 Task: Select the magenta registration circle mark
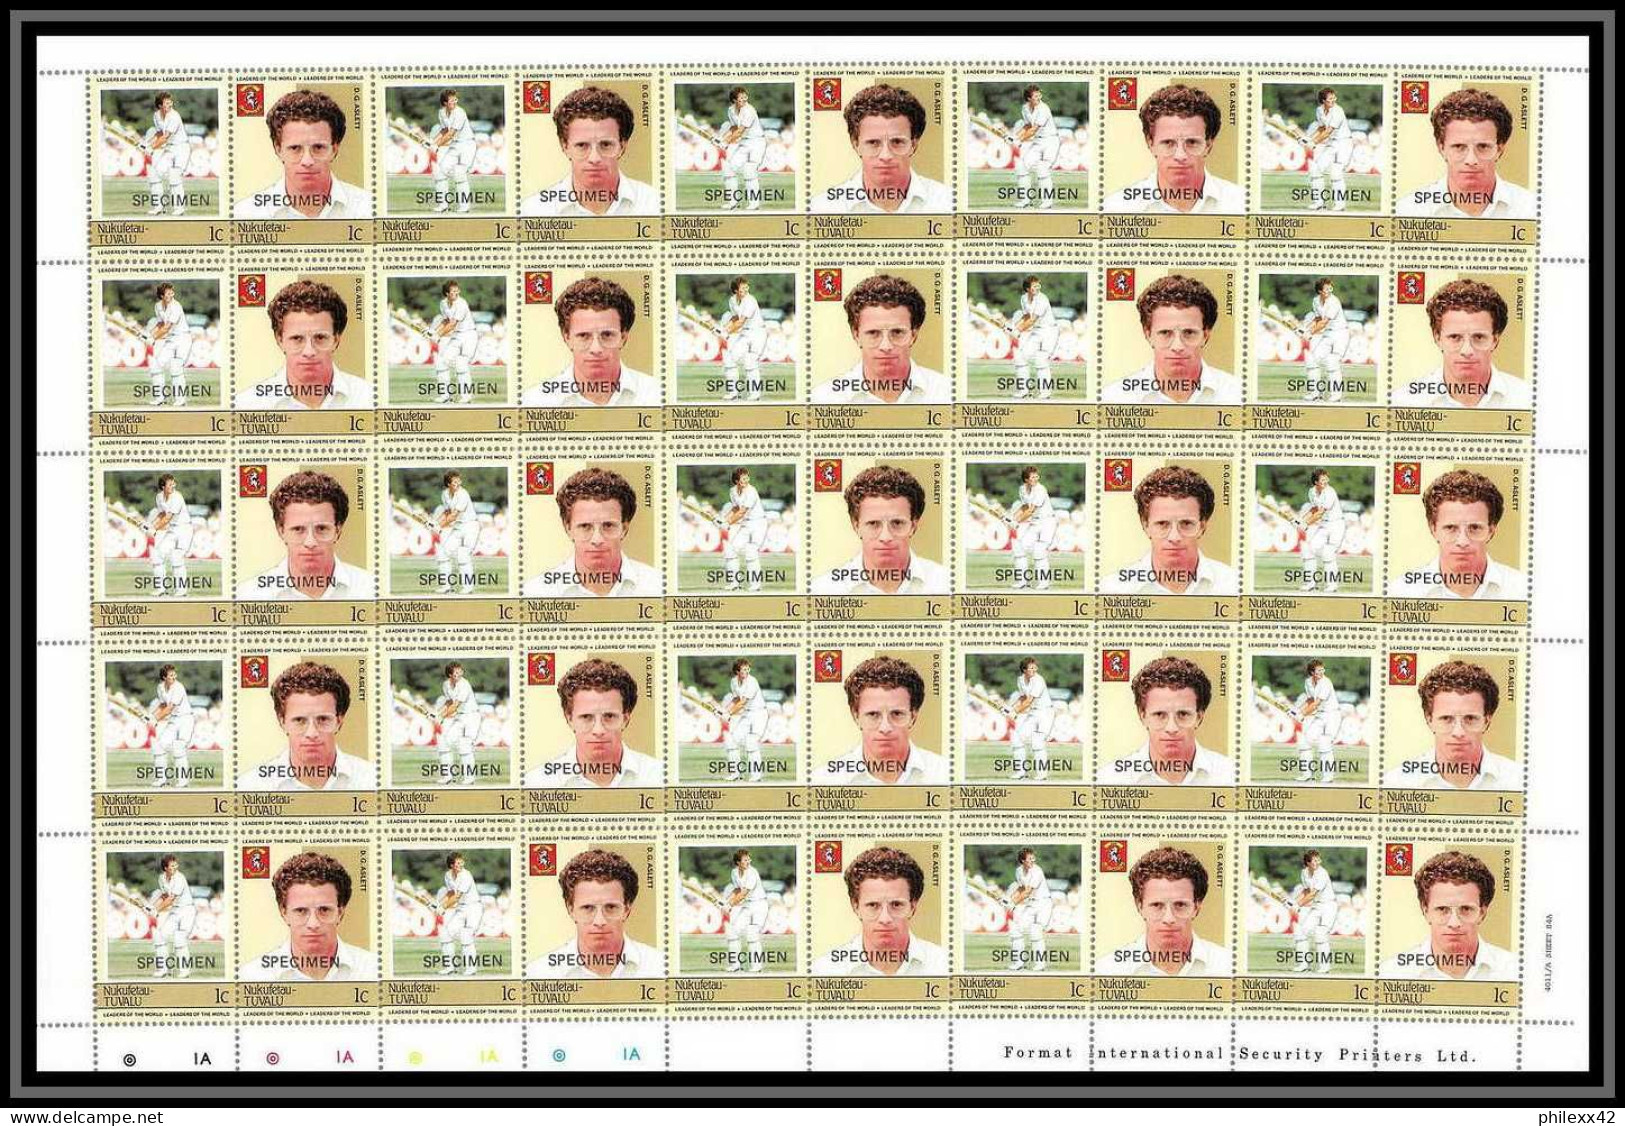[273, 1056]
